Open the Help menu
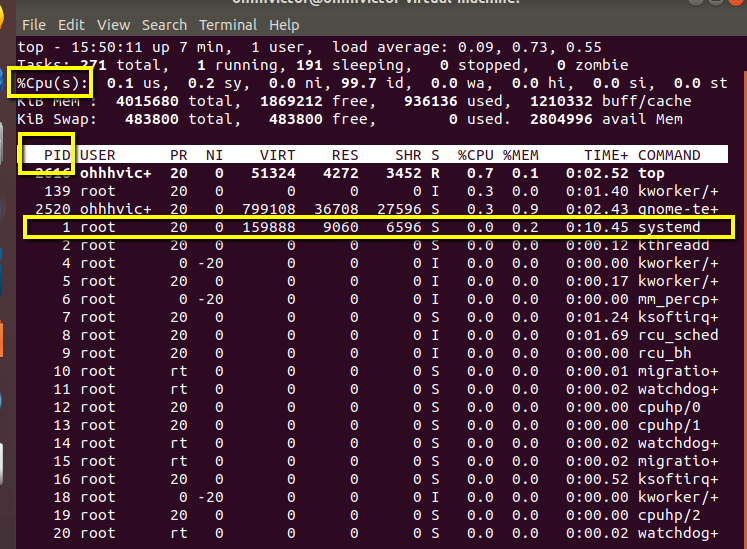 [284, 25]
